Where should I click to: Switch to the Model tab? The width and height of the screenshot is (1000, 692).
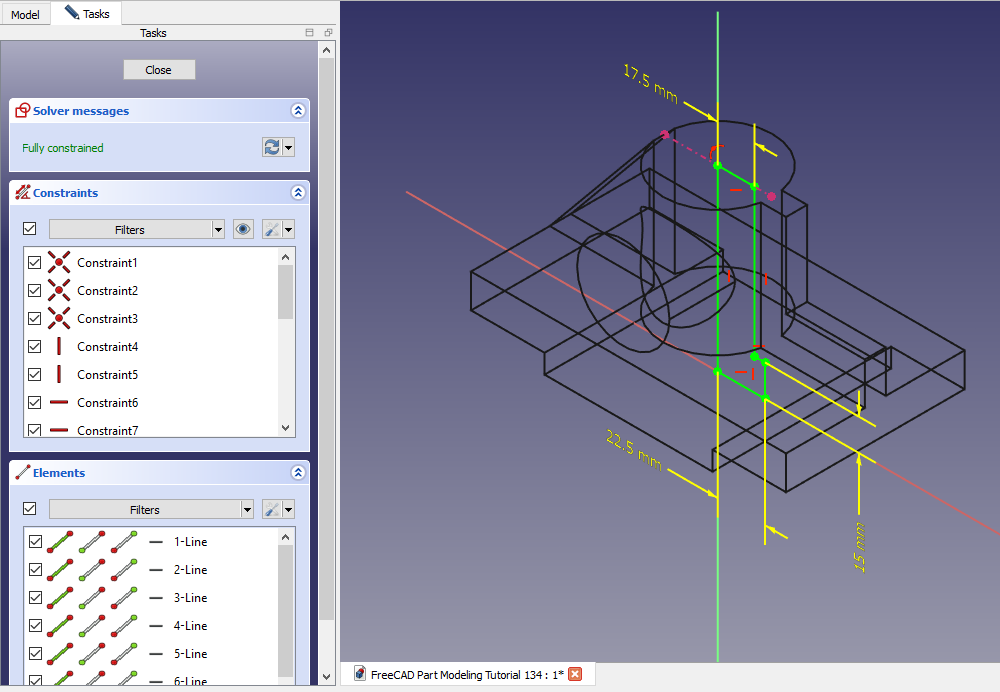[25, 14]
